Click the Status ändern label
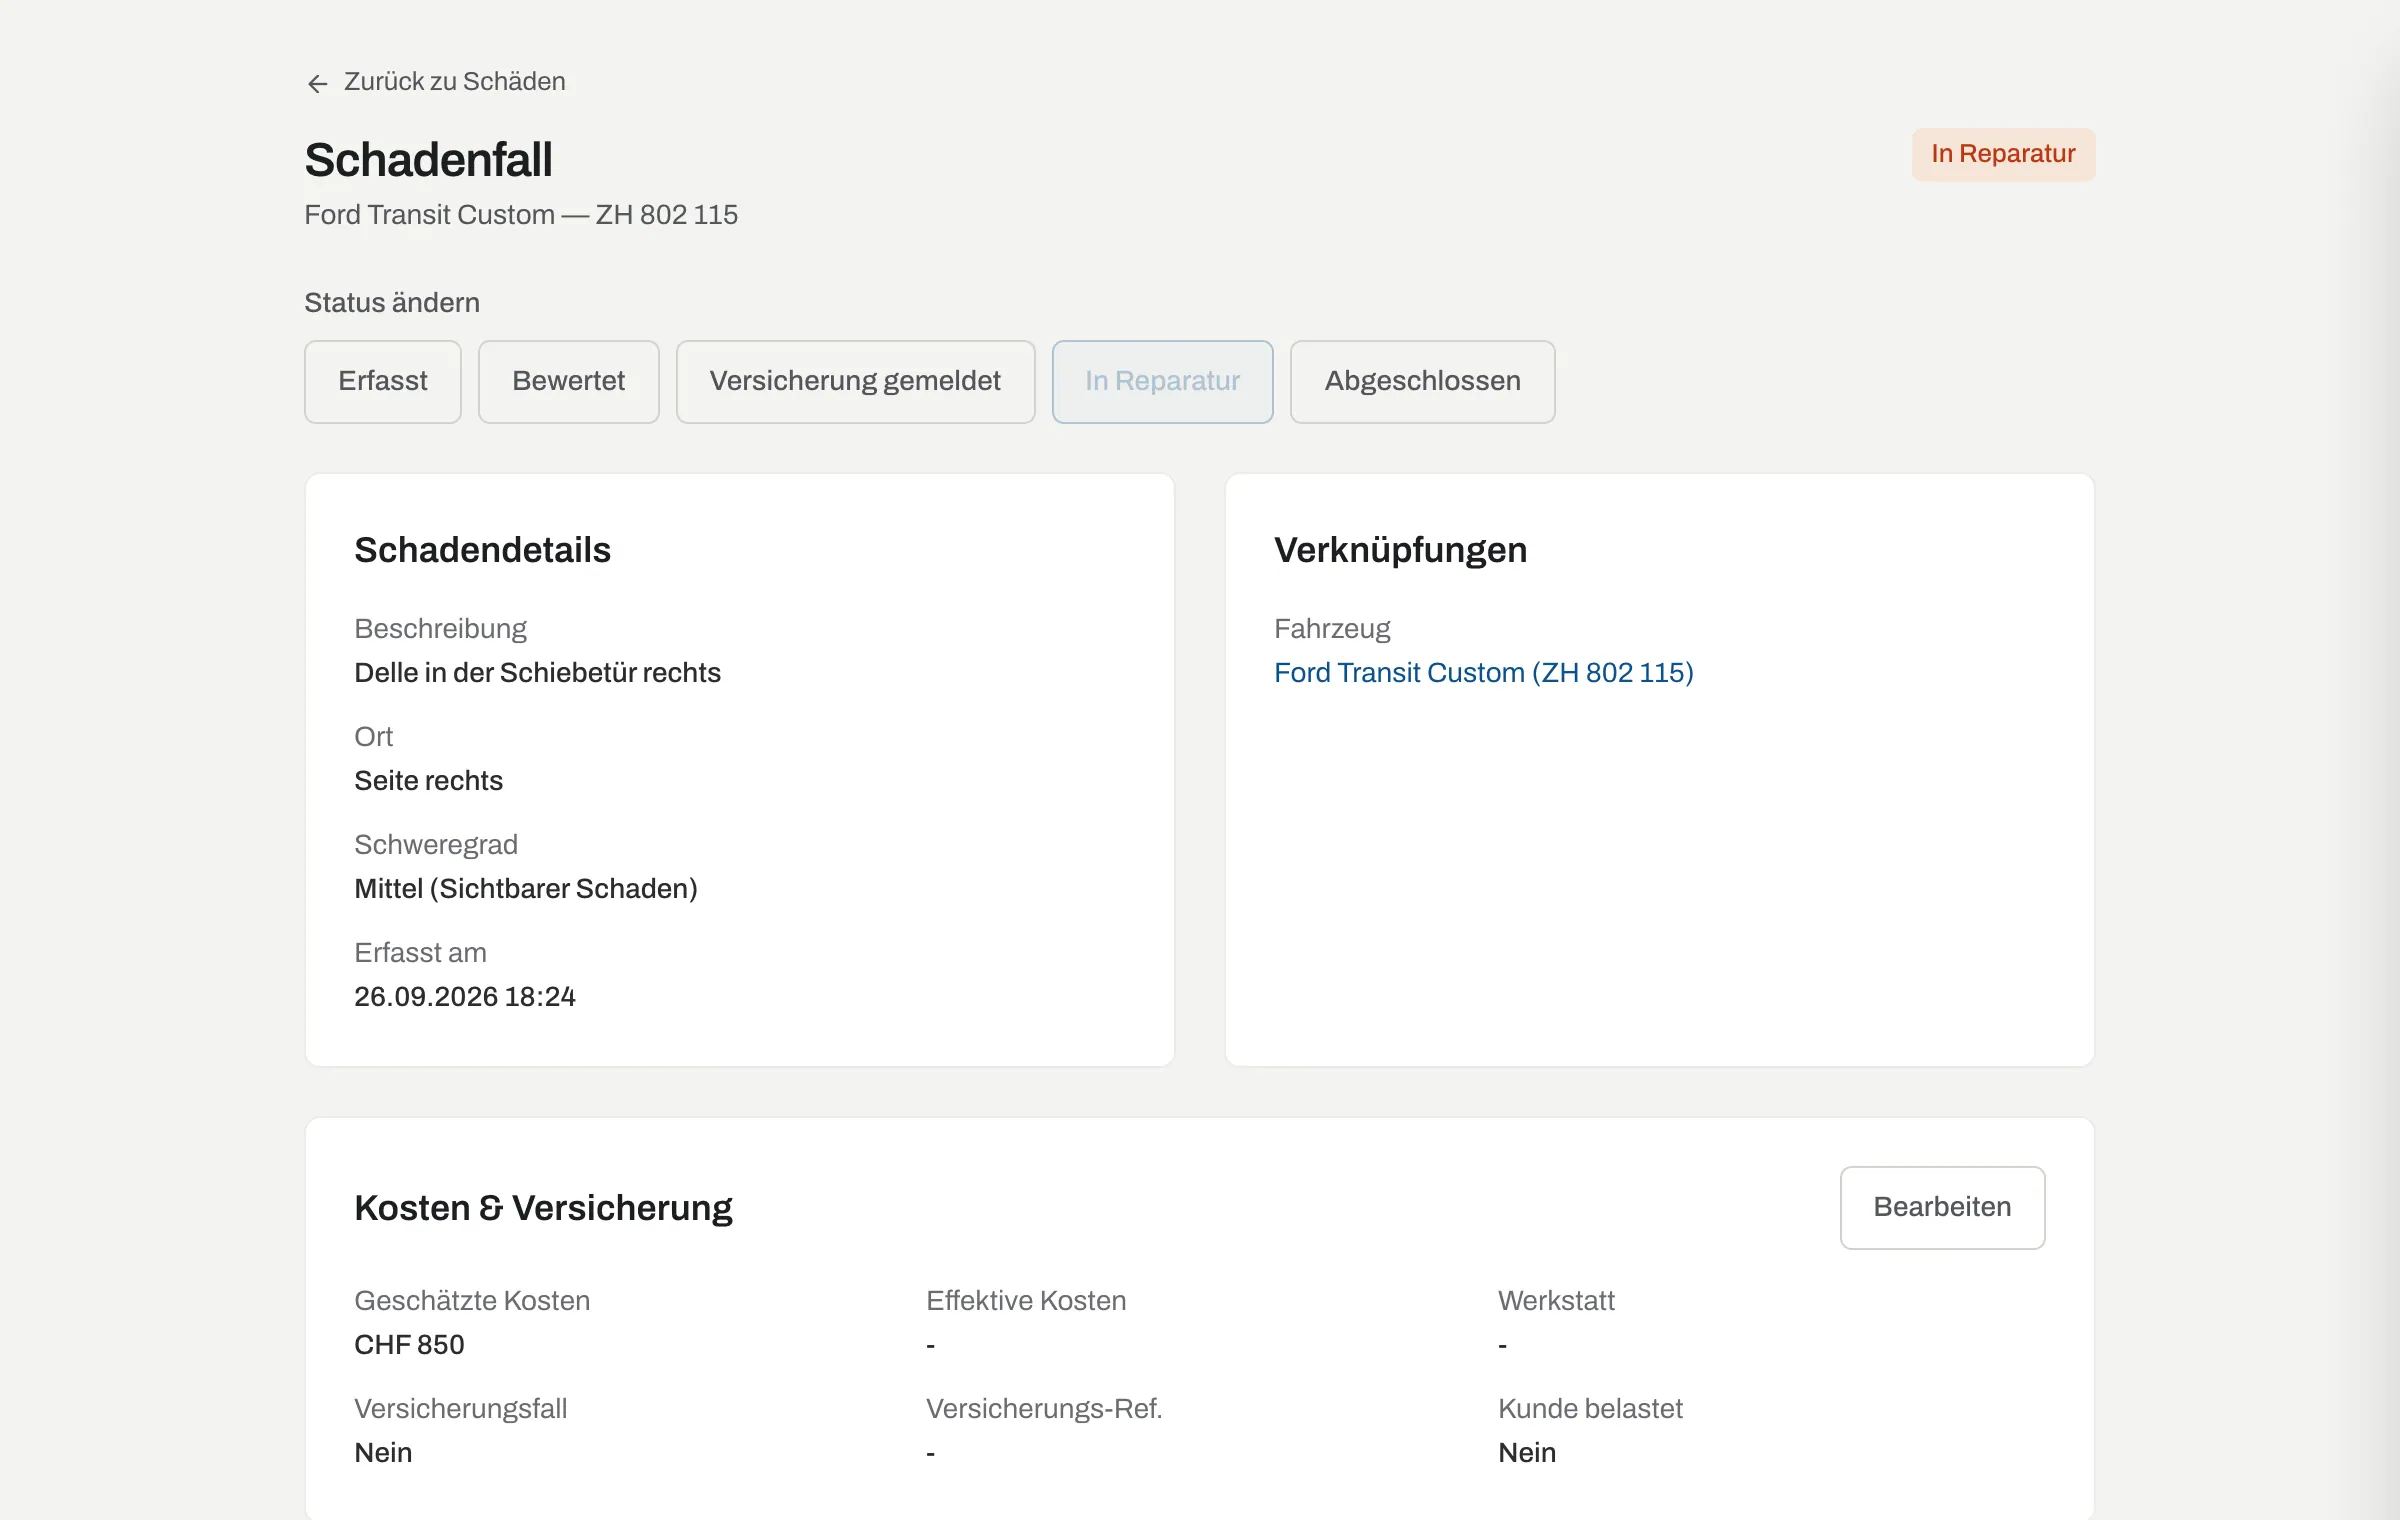The image size is (2400, 1520). (x=392, y=303)
